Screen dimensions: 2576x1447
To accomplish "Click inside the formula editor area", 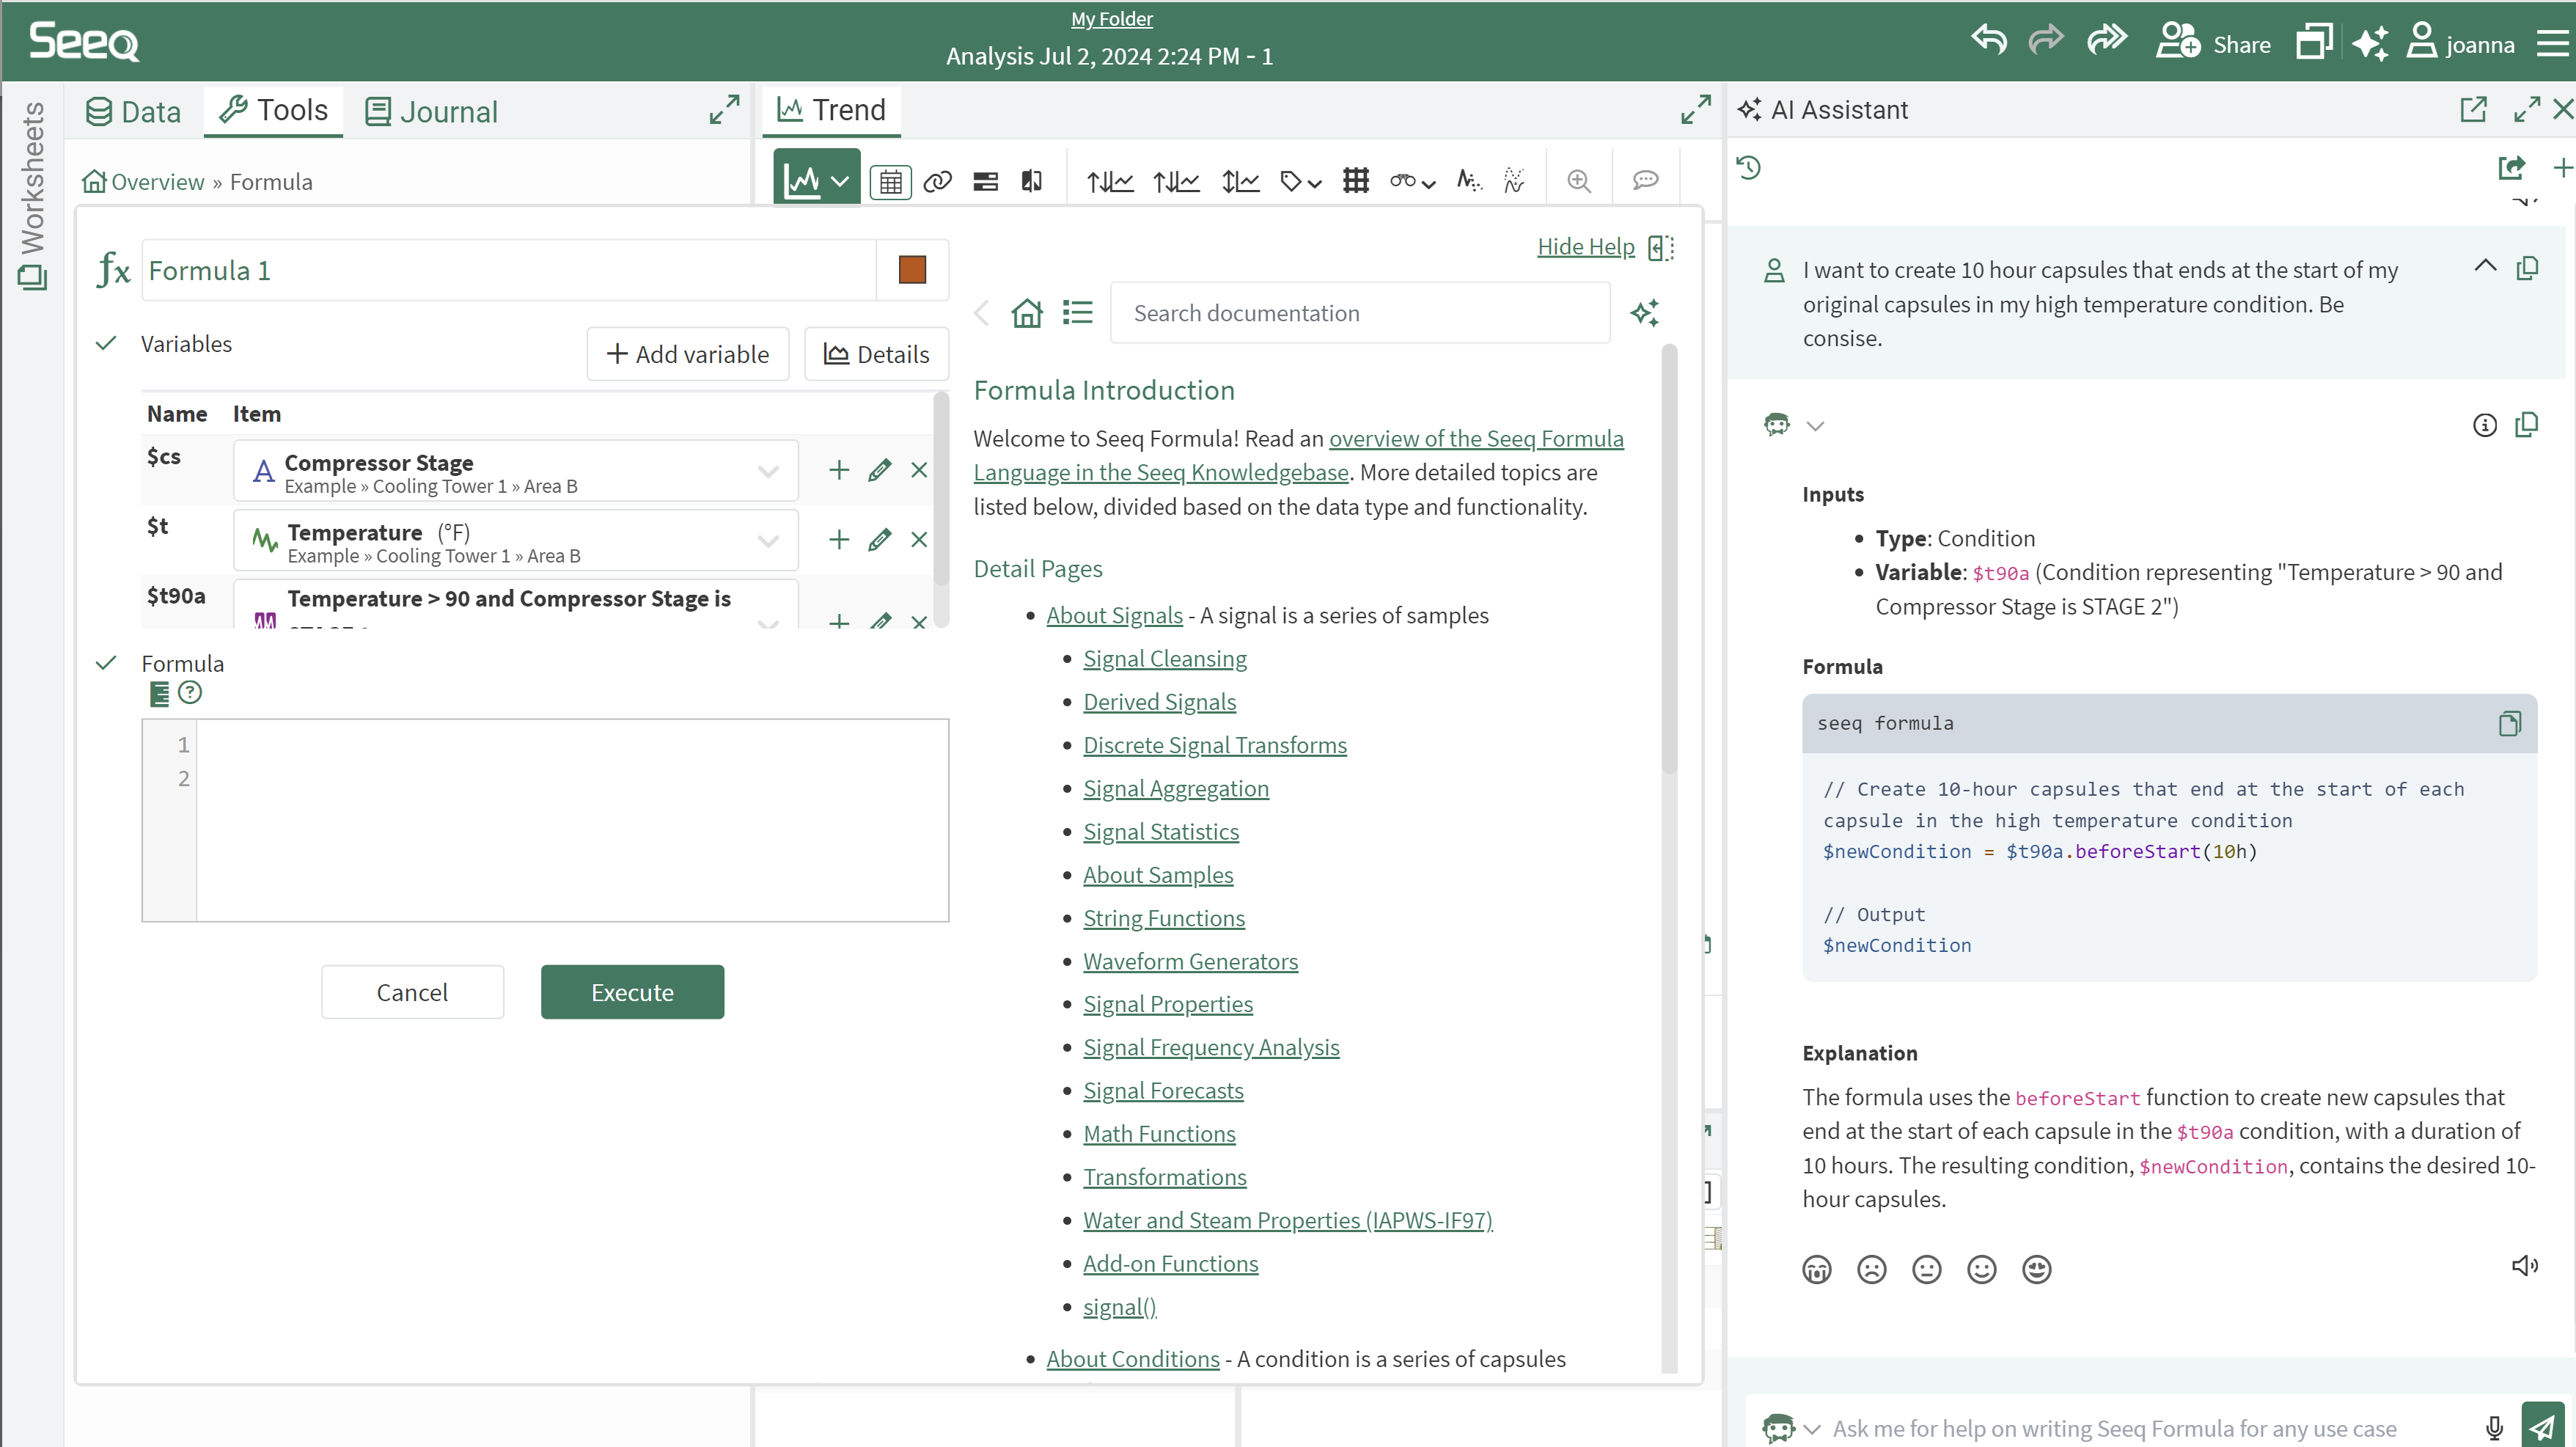I will tap(572, 820).
